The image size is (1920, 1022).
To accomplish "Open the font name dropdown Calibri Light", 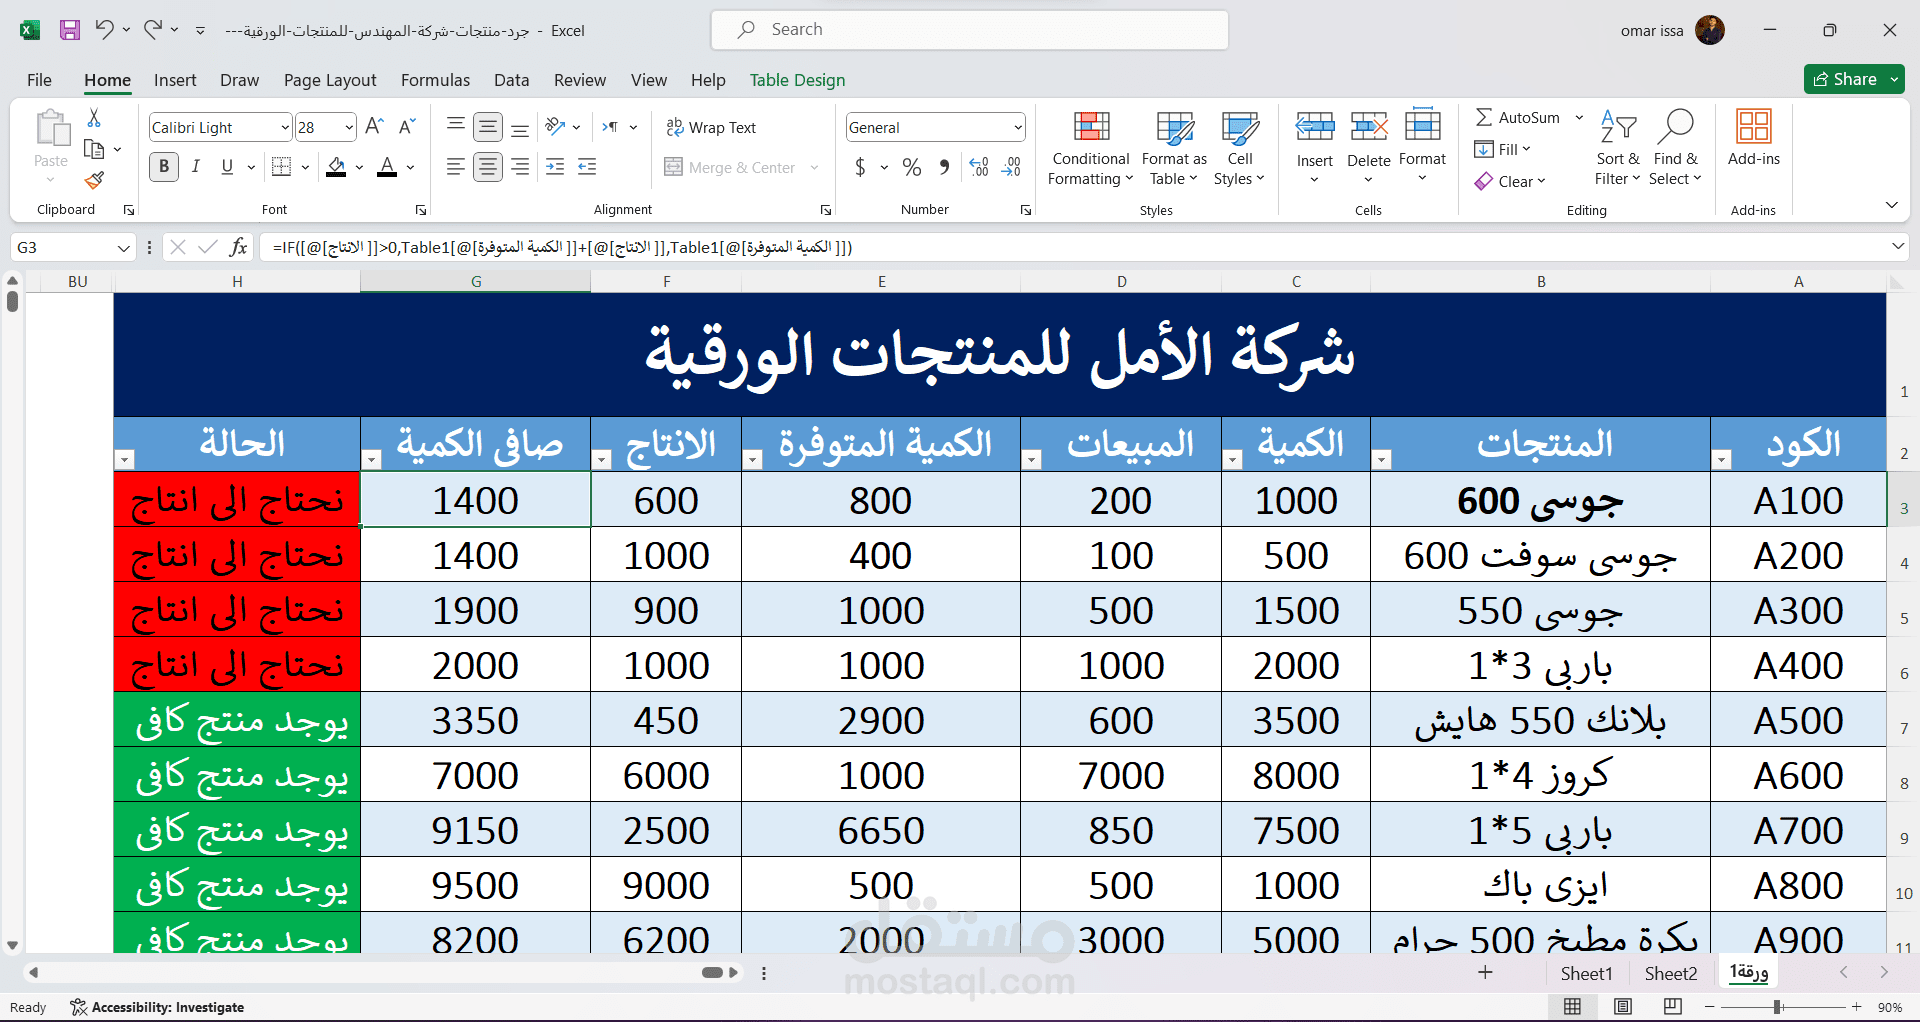I will pyautogui.click(x=284, y=127).
